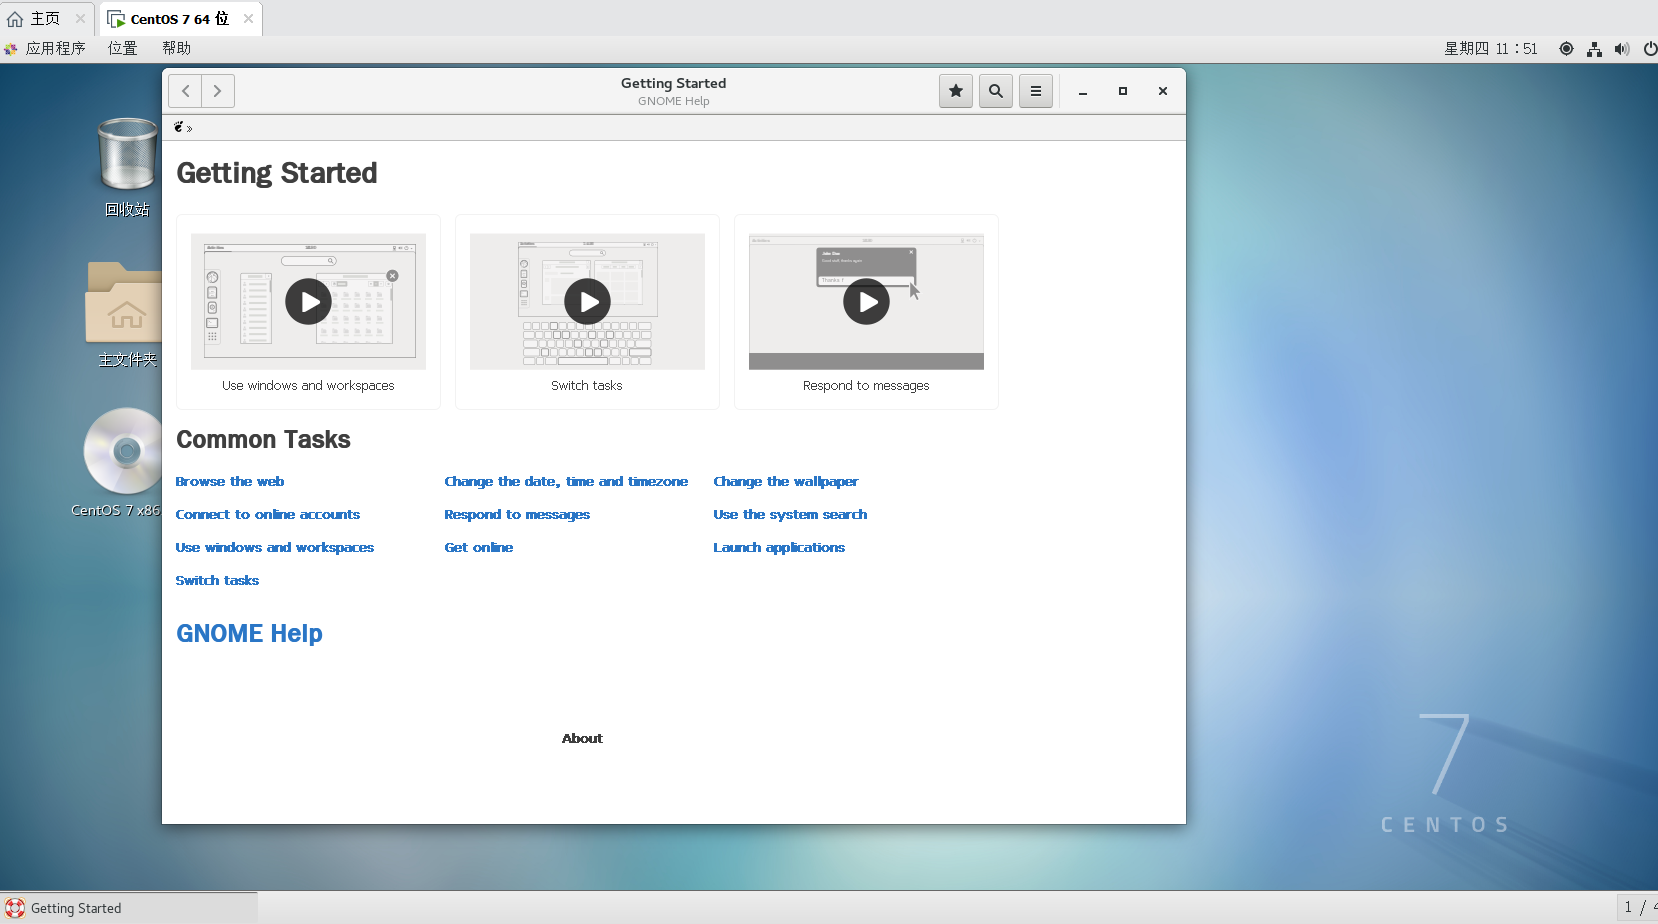This screenshot has width=1658, height=924.
Task: Open the GNOME Help heading link
Action: point(249,634)
